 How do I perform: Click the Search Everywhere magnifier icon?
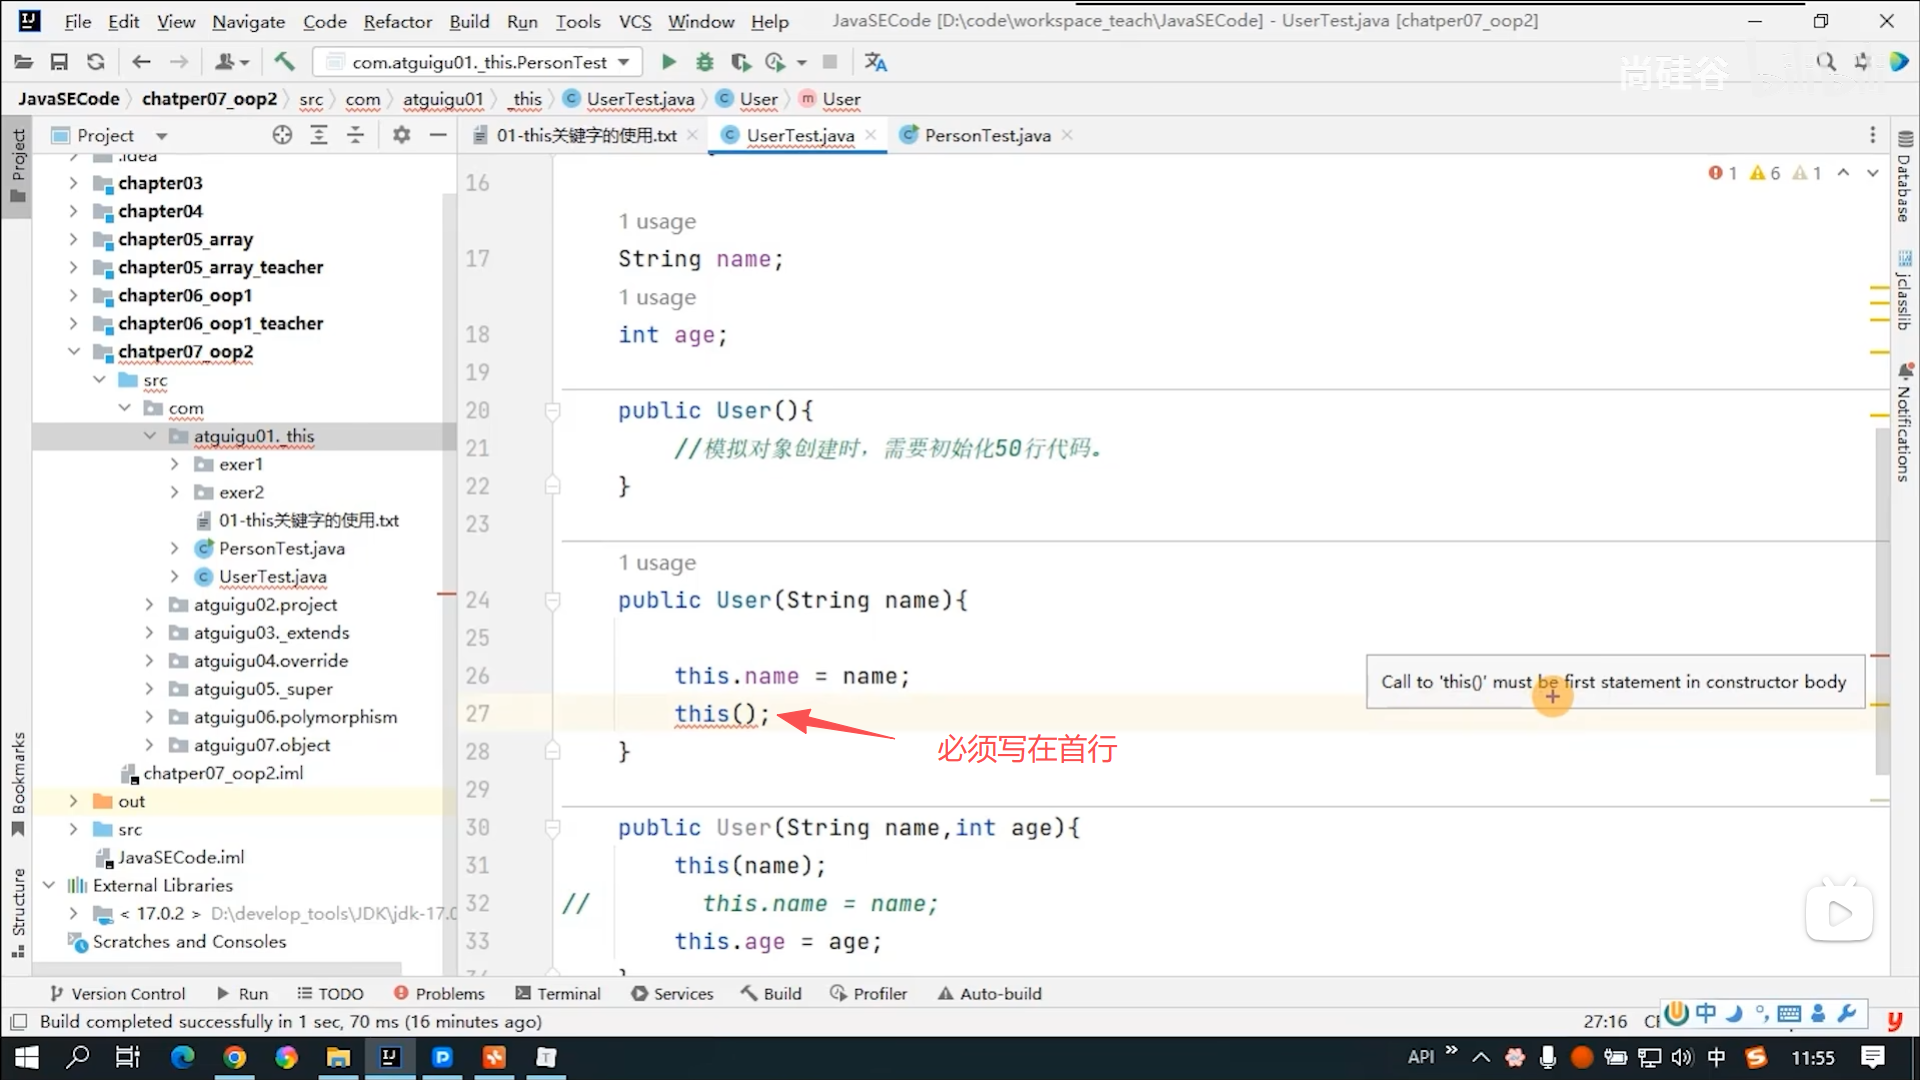[1826, 62]
